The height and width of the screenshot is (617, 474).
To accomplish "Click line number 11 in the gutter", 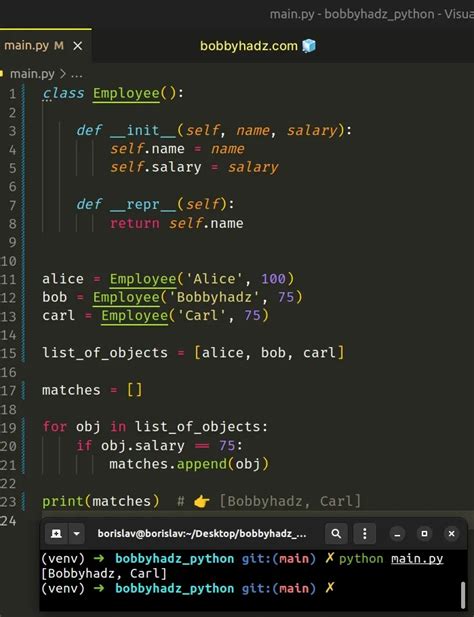I will tap(9, 279).
